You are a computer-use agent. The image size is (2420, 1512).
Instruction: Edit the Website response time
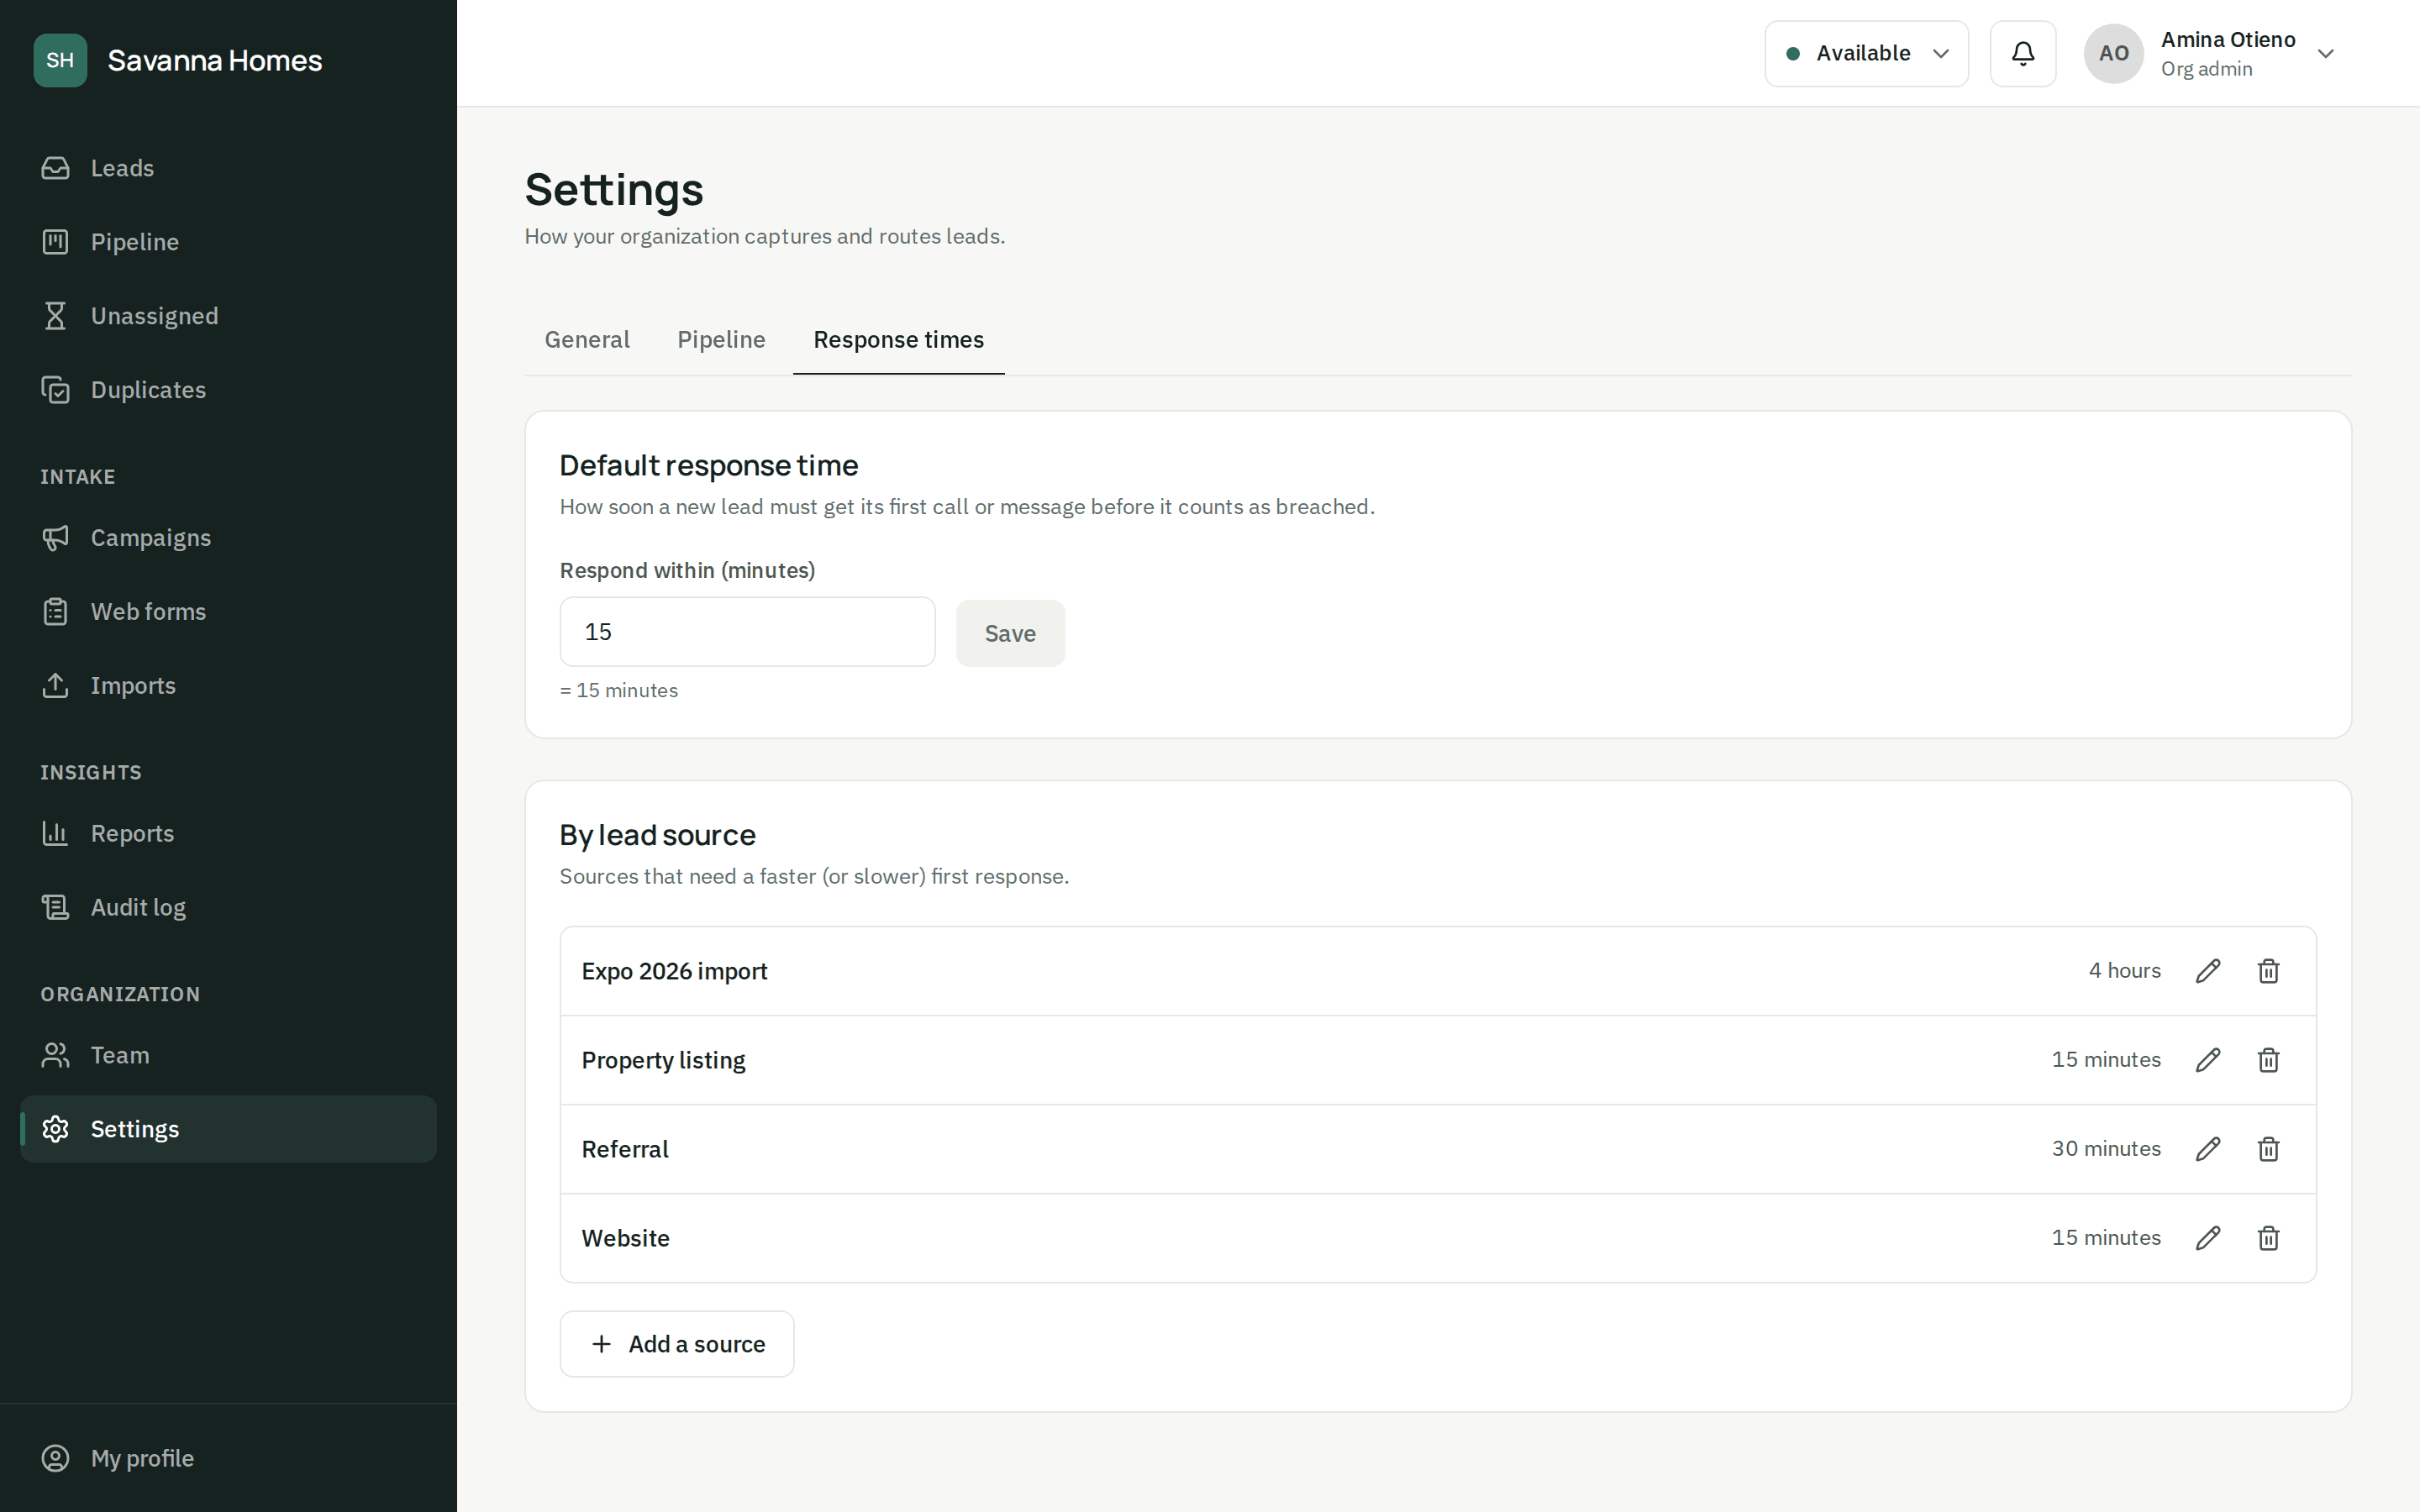pyautogui.click(x=2208, y=1238)
